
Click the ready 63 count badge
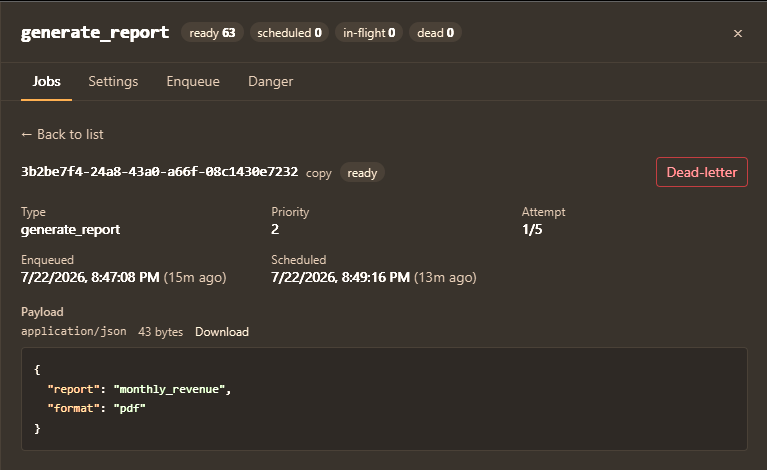pyautogui.click(x=212, y=33)
